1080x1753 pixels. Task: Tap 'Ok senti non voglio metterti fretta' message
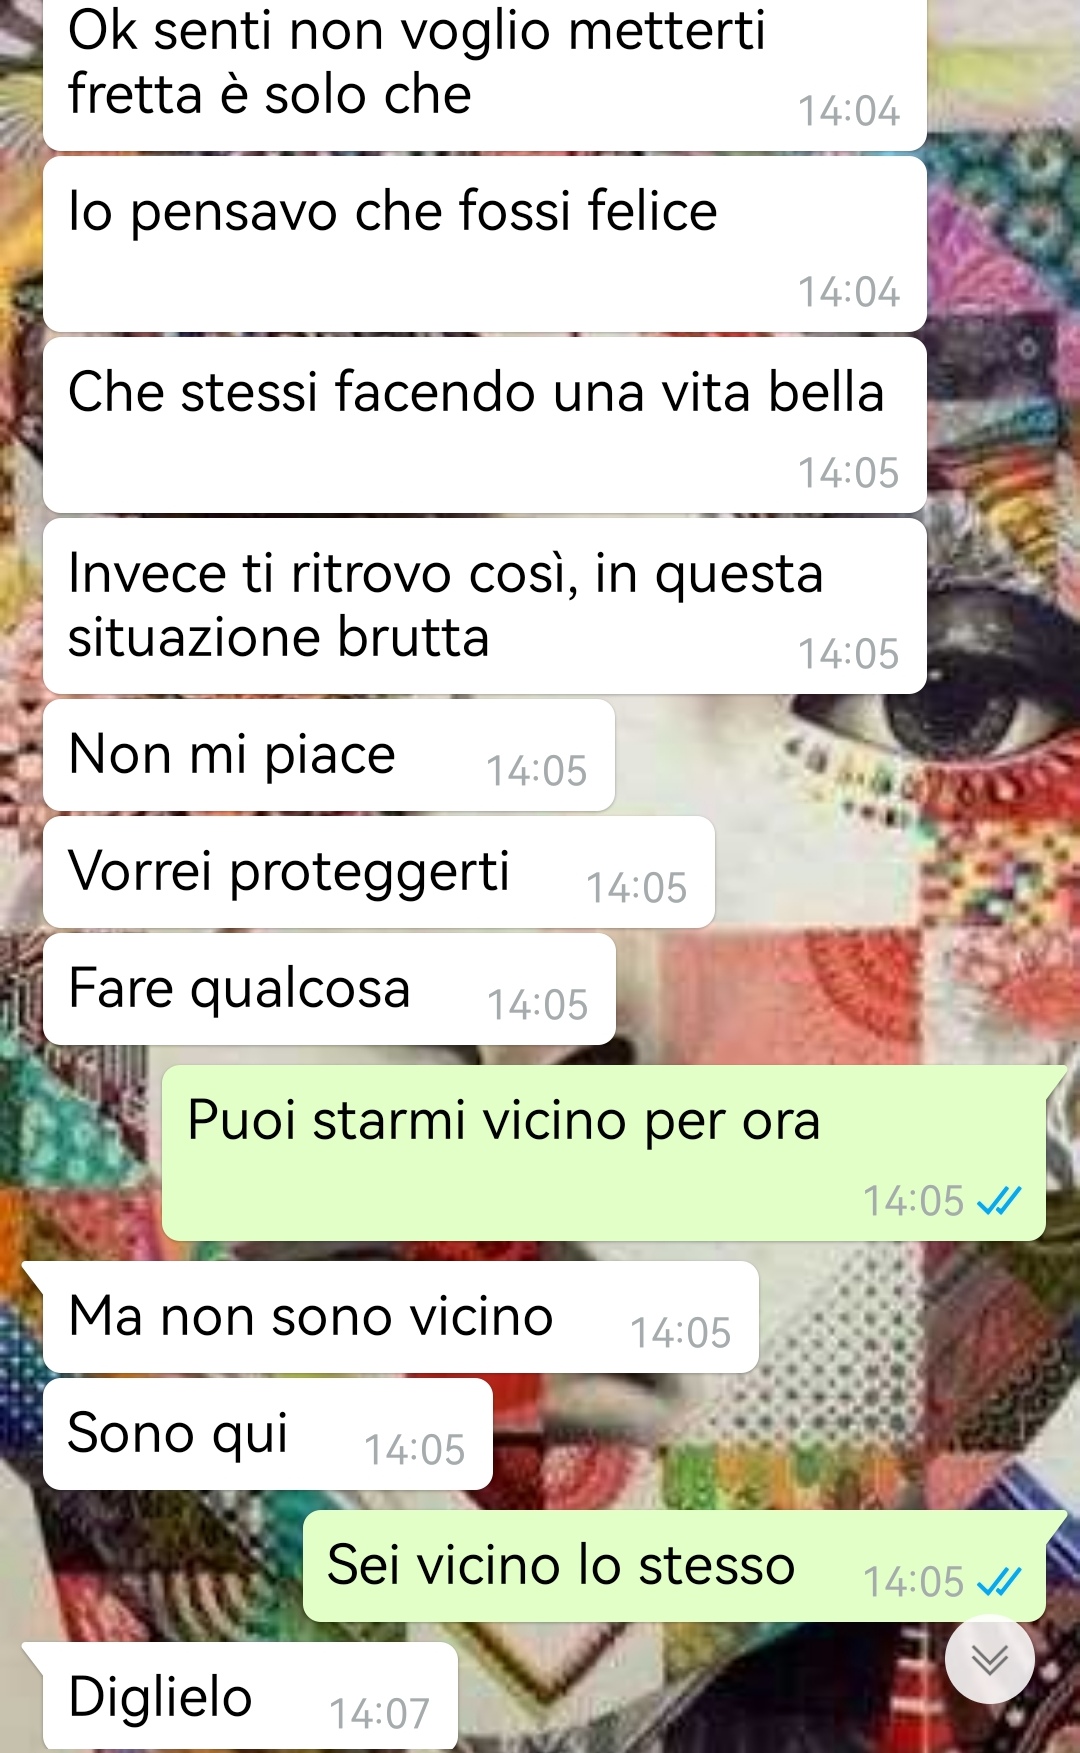485,75
